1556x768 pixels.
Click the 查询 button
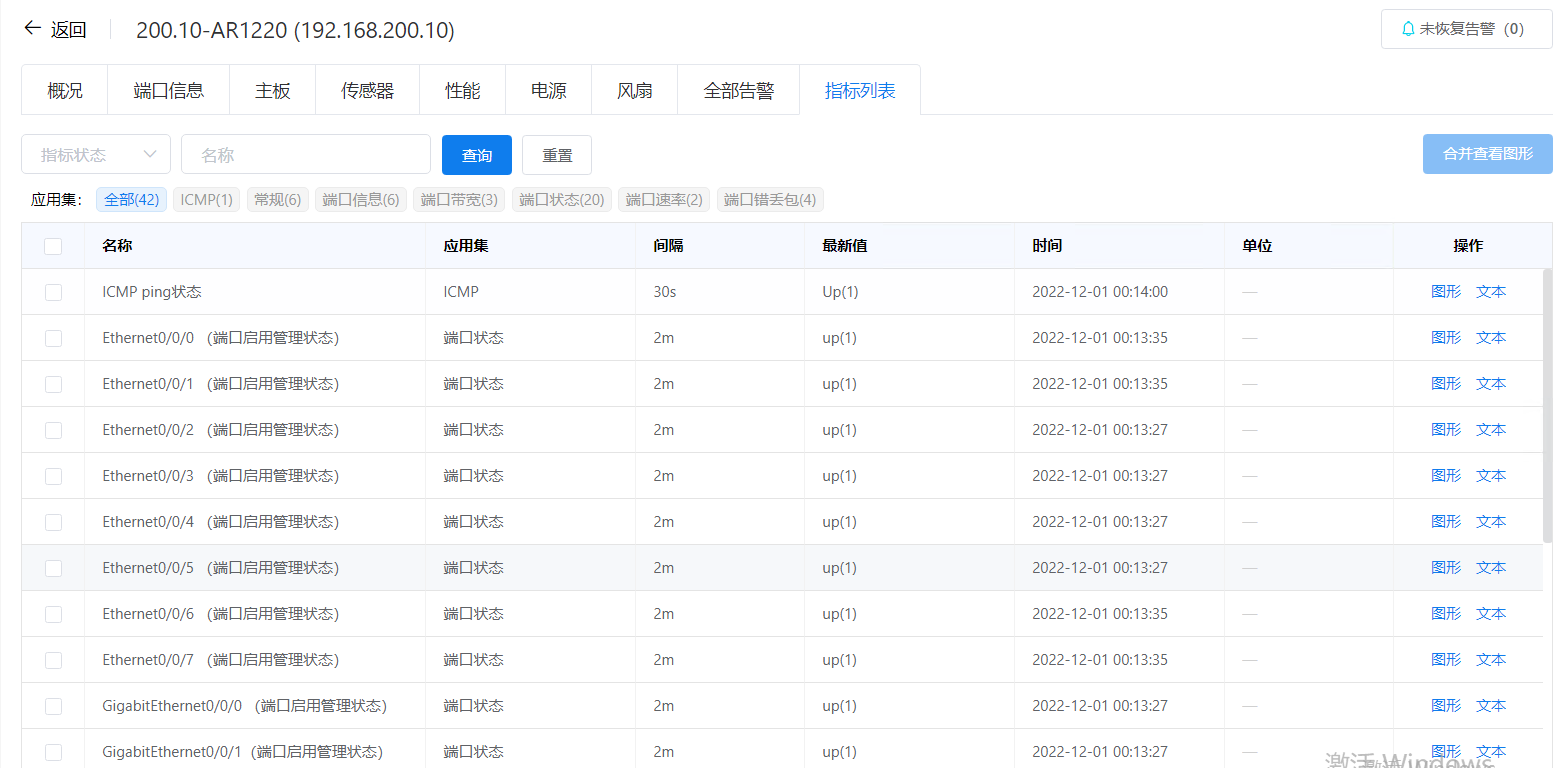tap(477, 155)
